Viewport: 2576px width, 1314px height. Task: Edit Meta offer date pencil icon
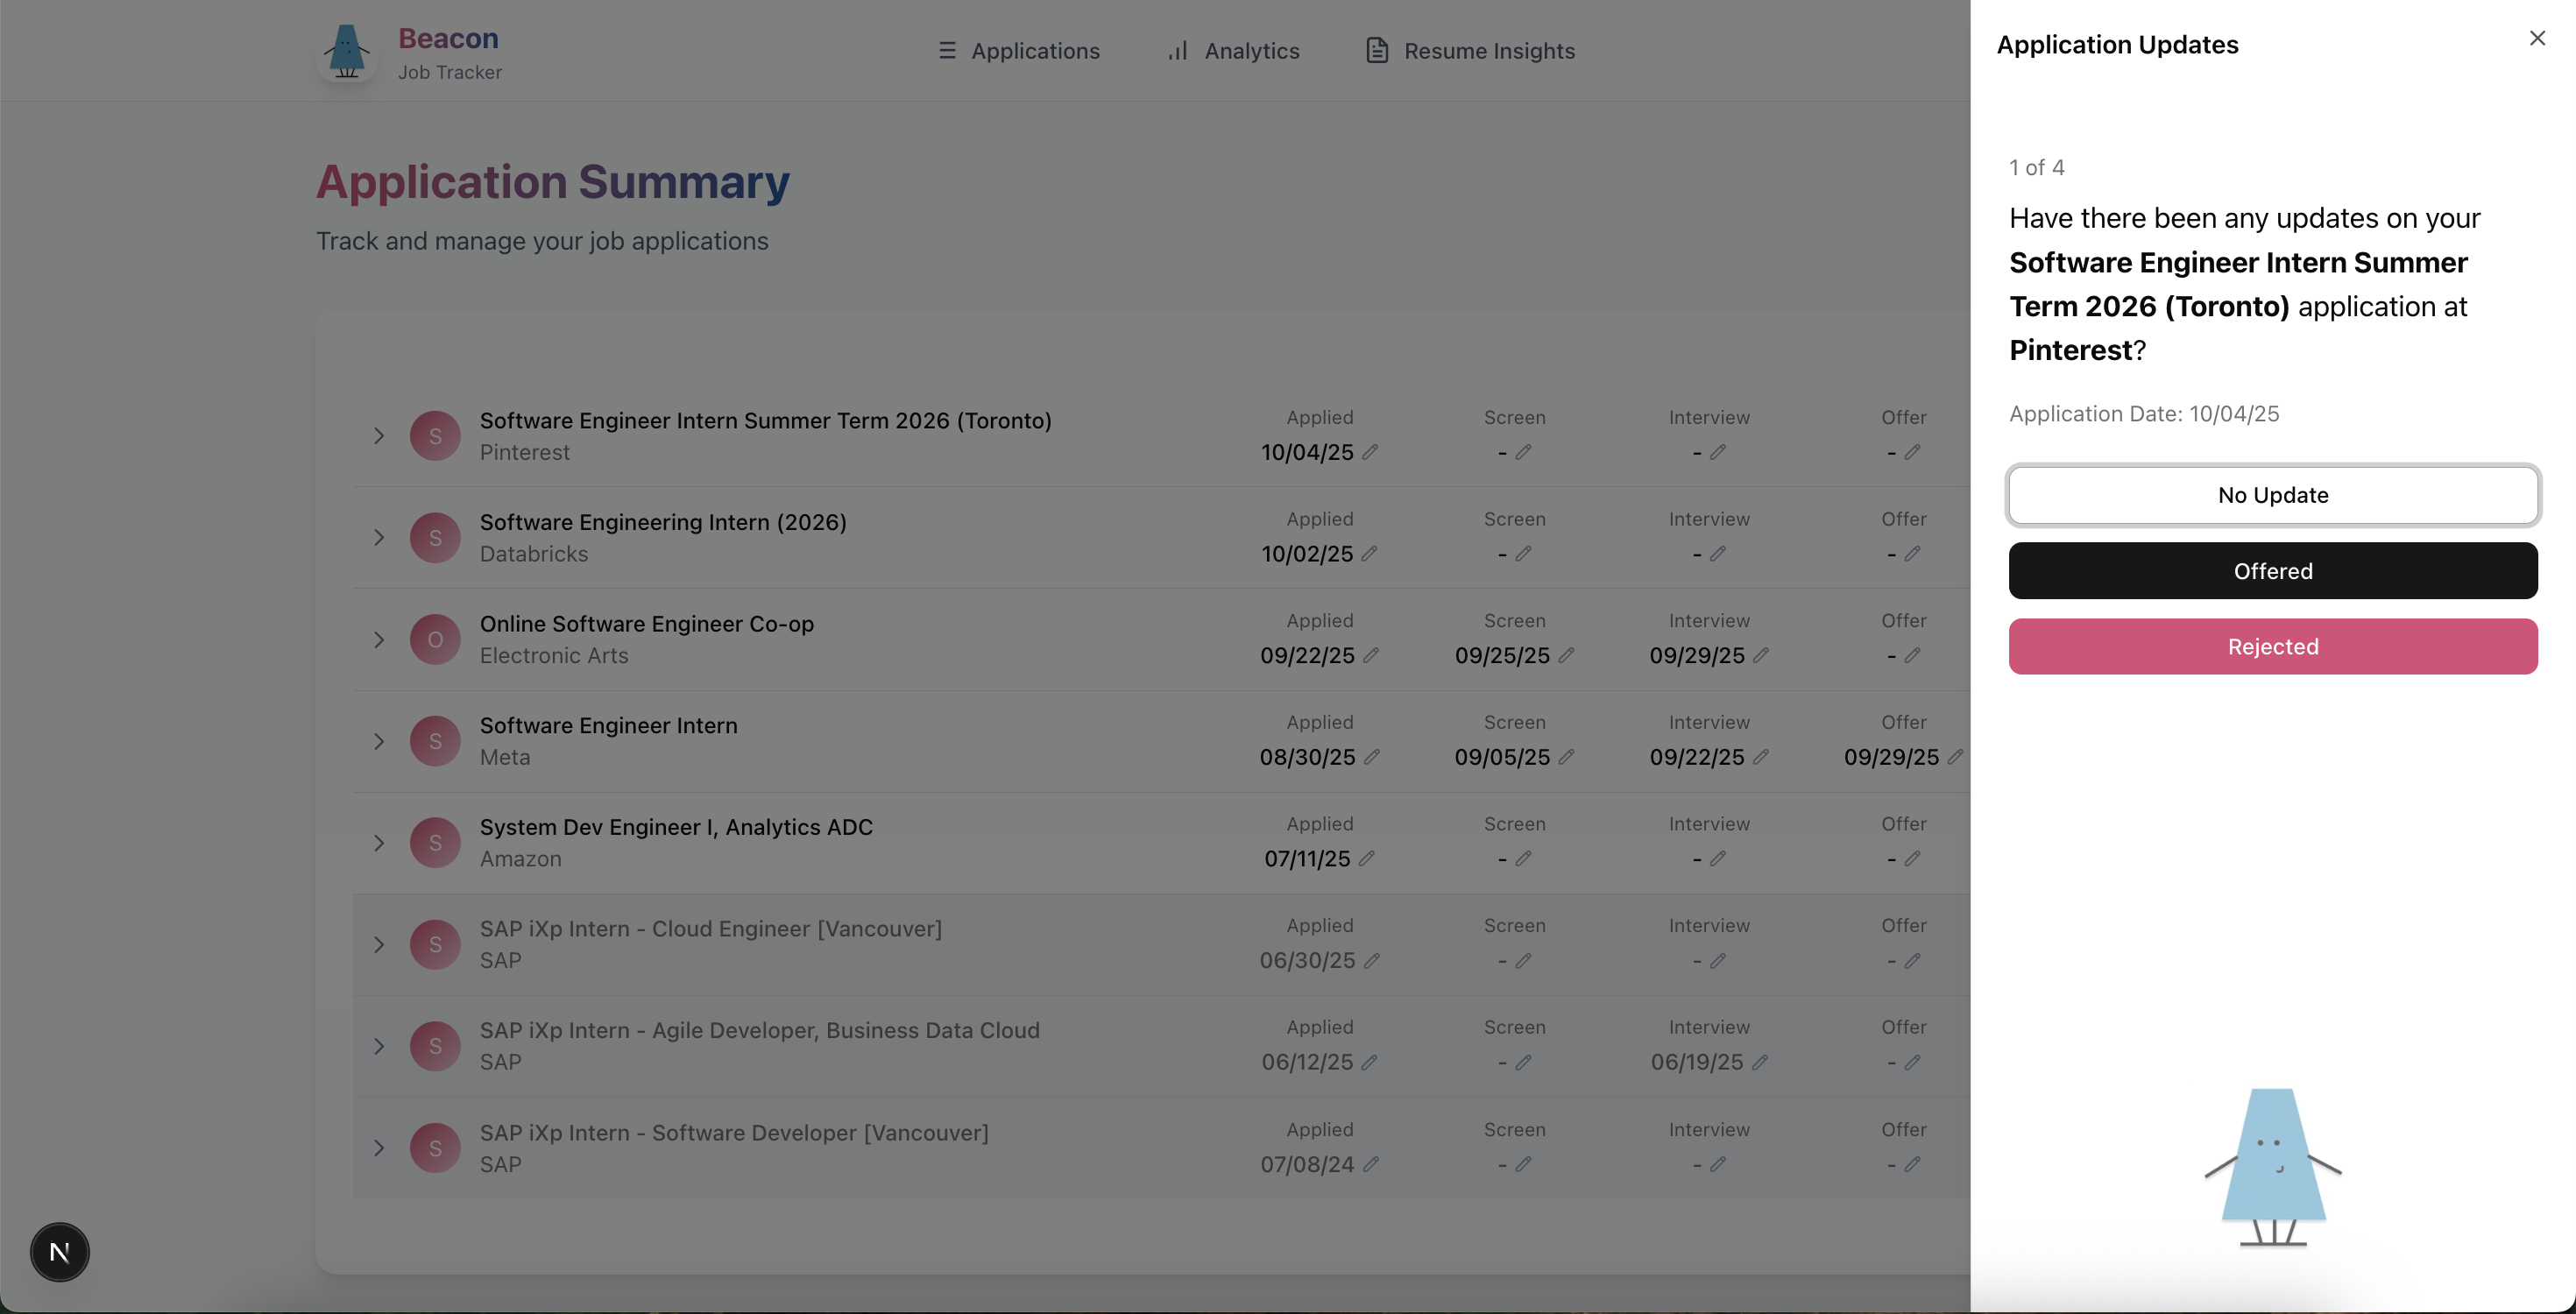tap(1955, 757)
